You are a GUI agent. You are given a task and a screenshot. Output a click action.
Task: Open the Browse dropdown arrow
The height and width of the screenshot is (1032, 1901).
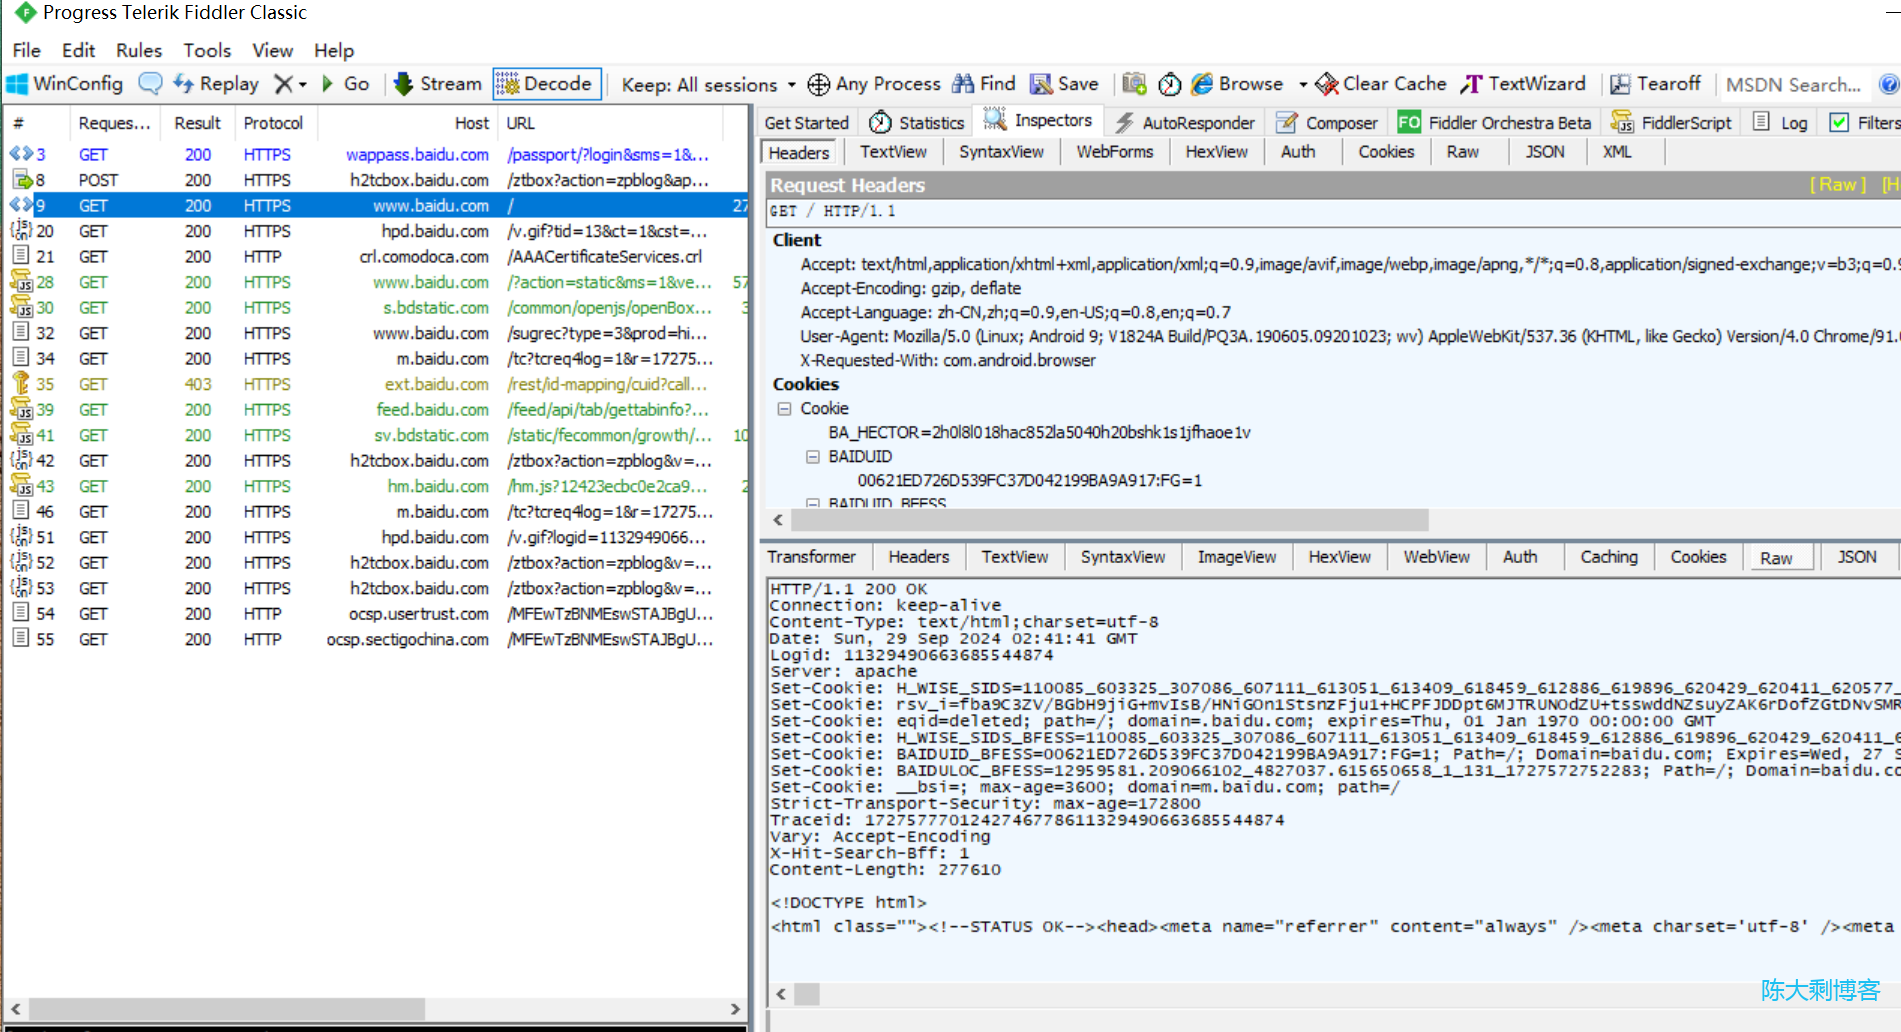(x=1302, y=85)
